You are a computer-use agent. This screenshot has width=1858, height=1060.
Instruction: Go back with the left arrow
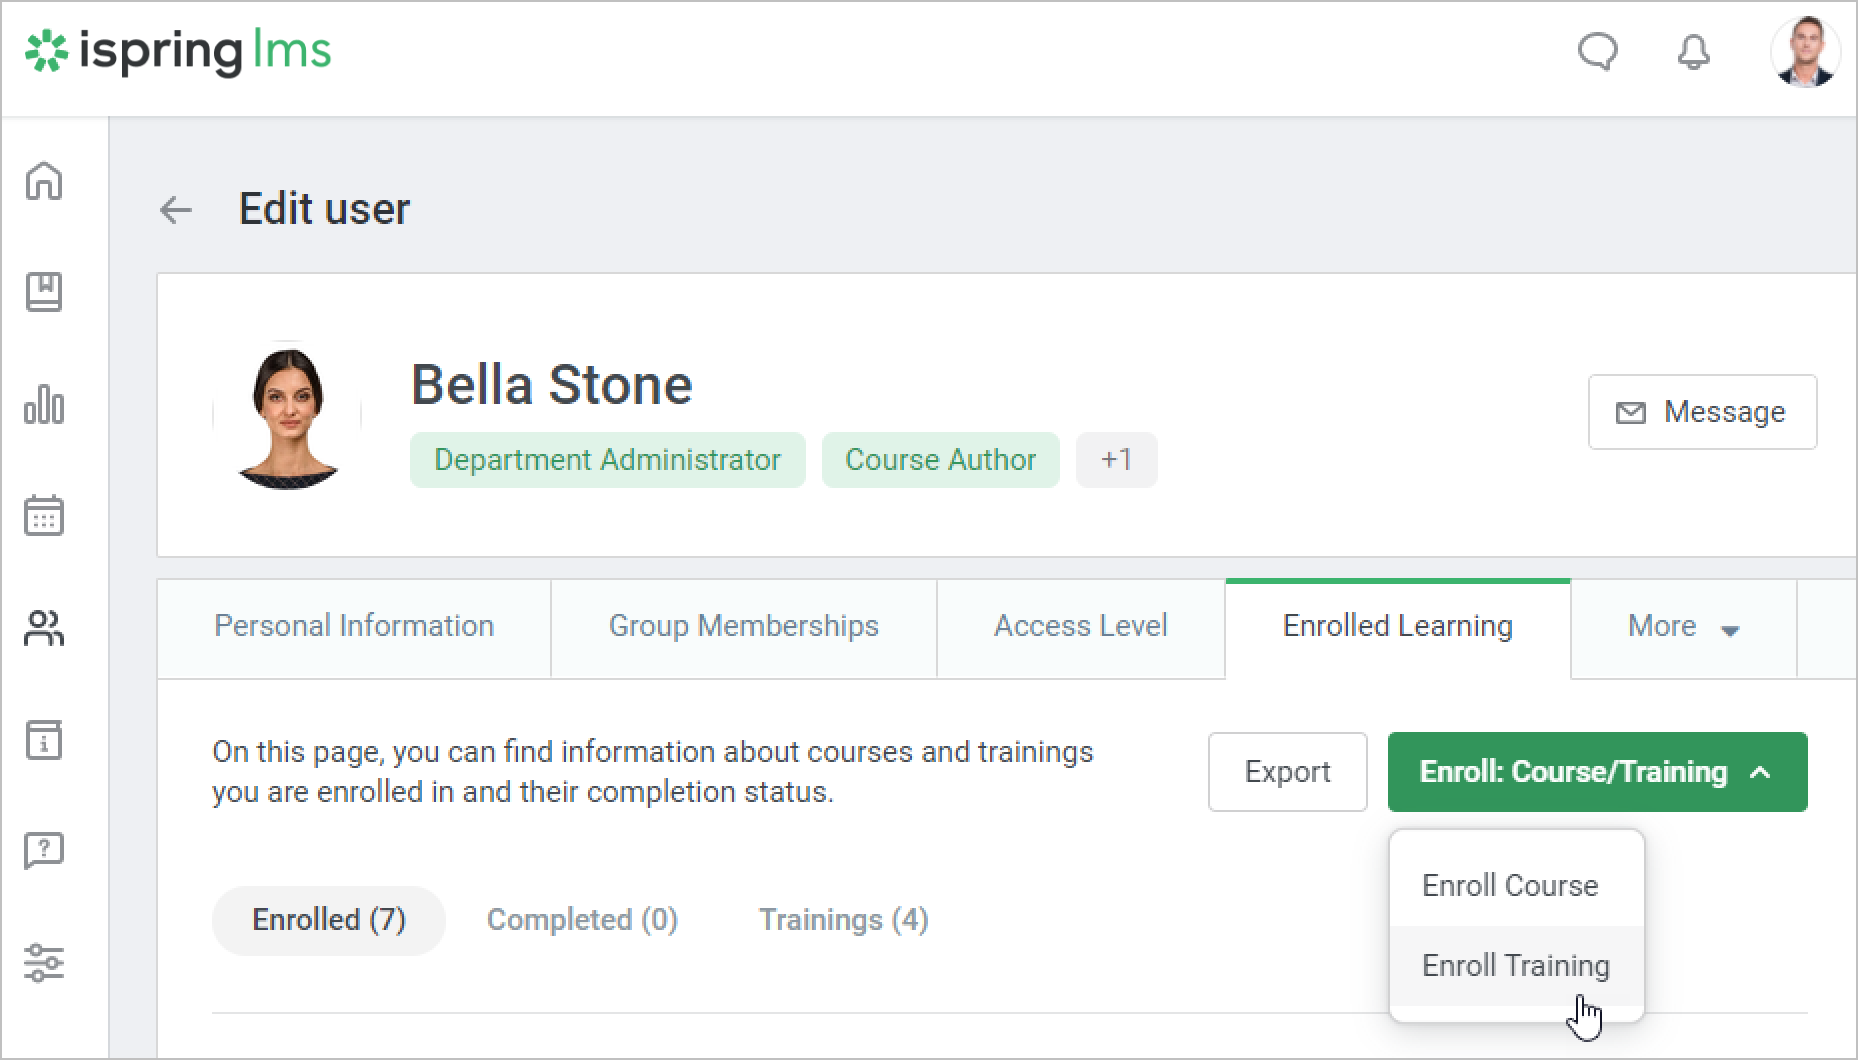[176, 210]
